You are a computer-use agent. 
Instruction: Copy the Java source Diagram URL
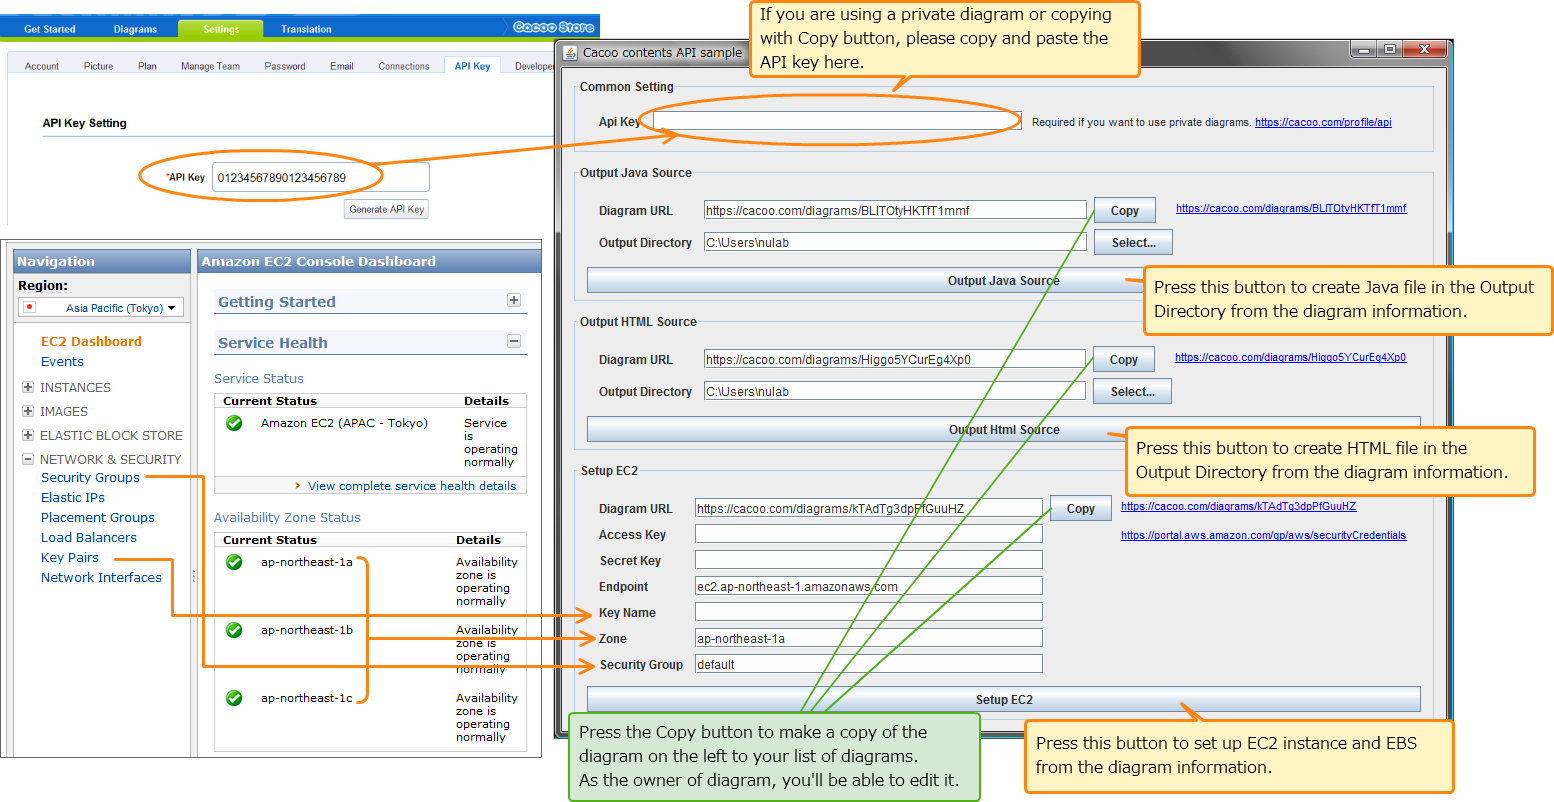(1124, 210)
